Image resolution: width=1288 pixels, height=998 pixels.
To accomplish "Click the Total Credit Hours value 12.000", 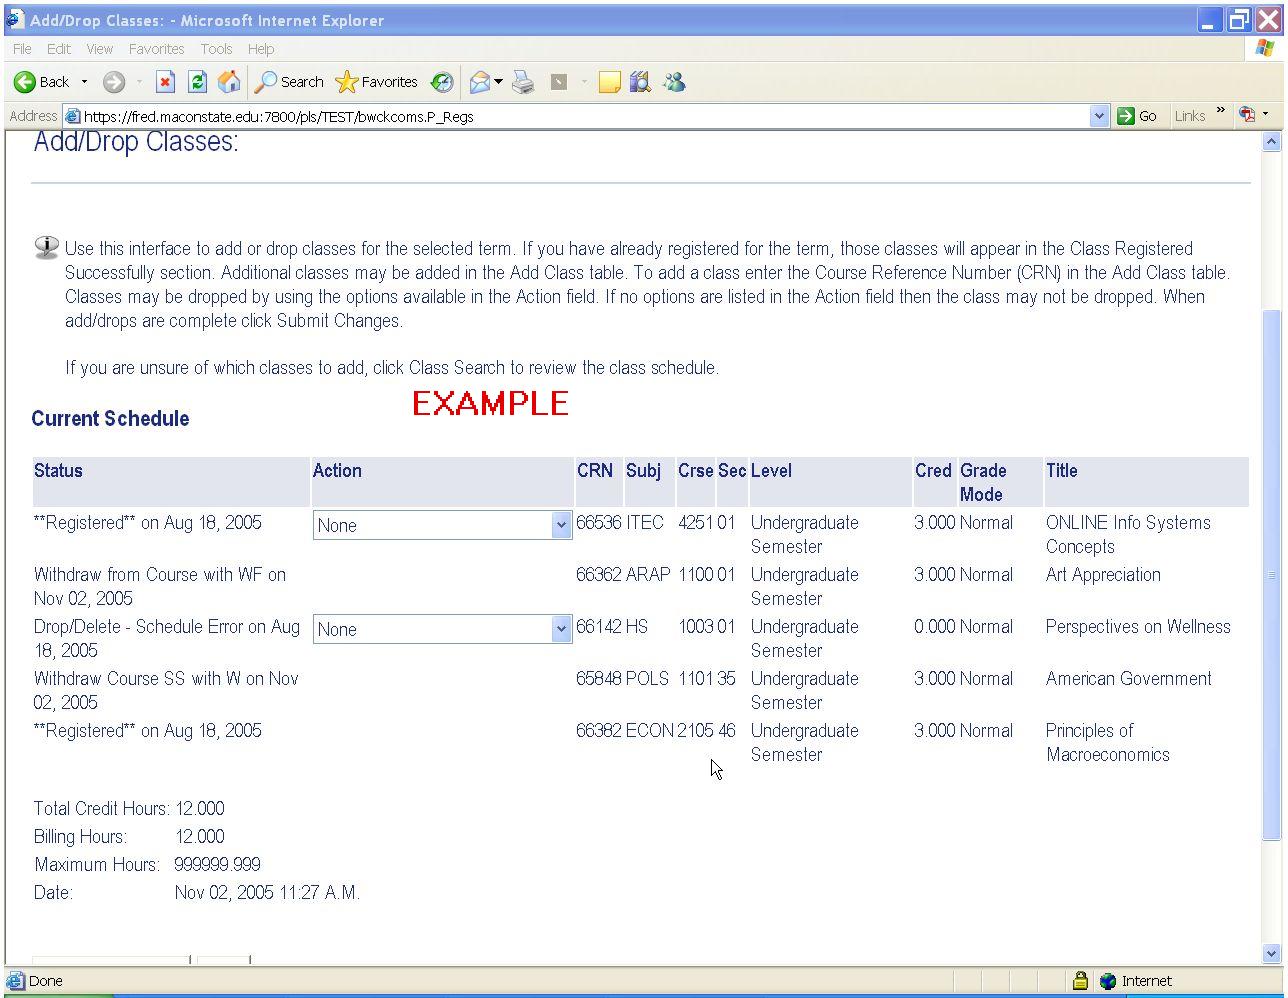I will pos(200,809).
